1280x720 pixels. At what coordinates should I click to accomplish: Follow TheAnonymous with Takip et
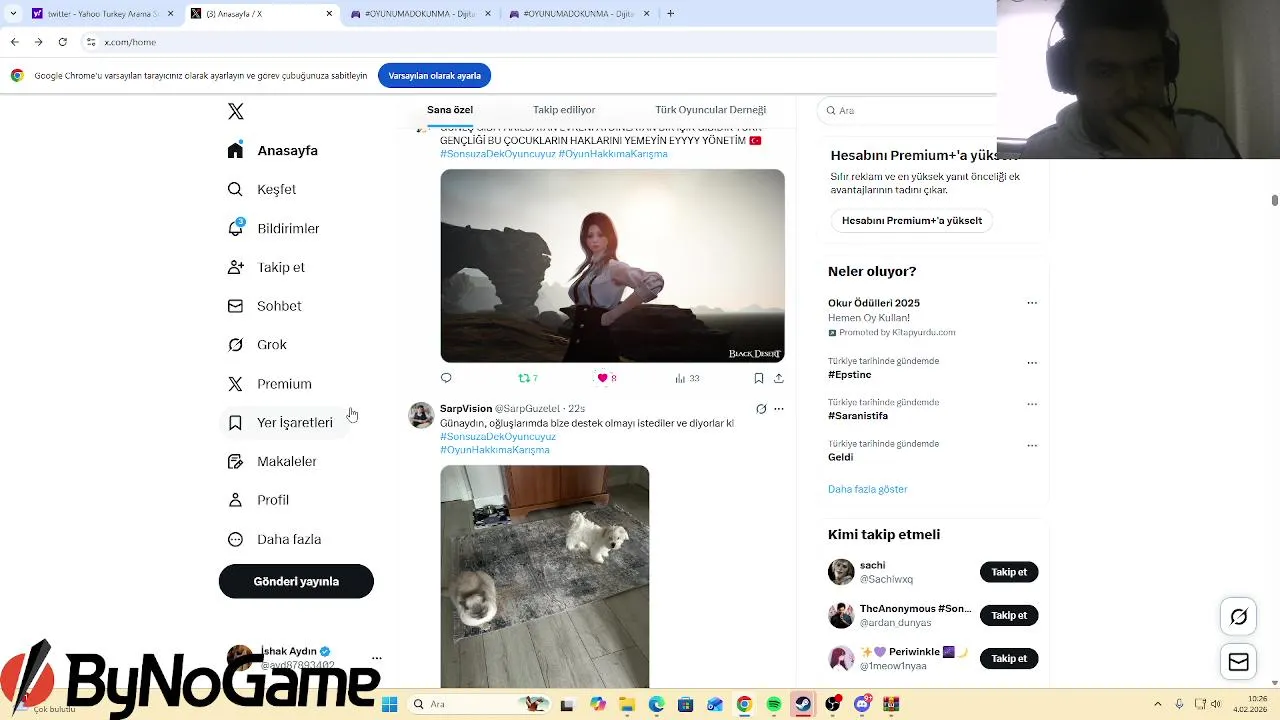[x=1009, y=615]
